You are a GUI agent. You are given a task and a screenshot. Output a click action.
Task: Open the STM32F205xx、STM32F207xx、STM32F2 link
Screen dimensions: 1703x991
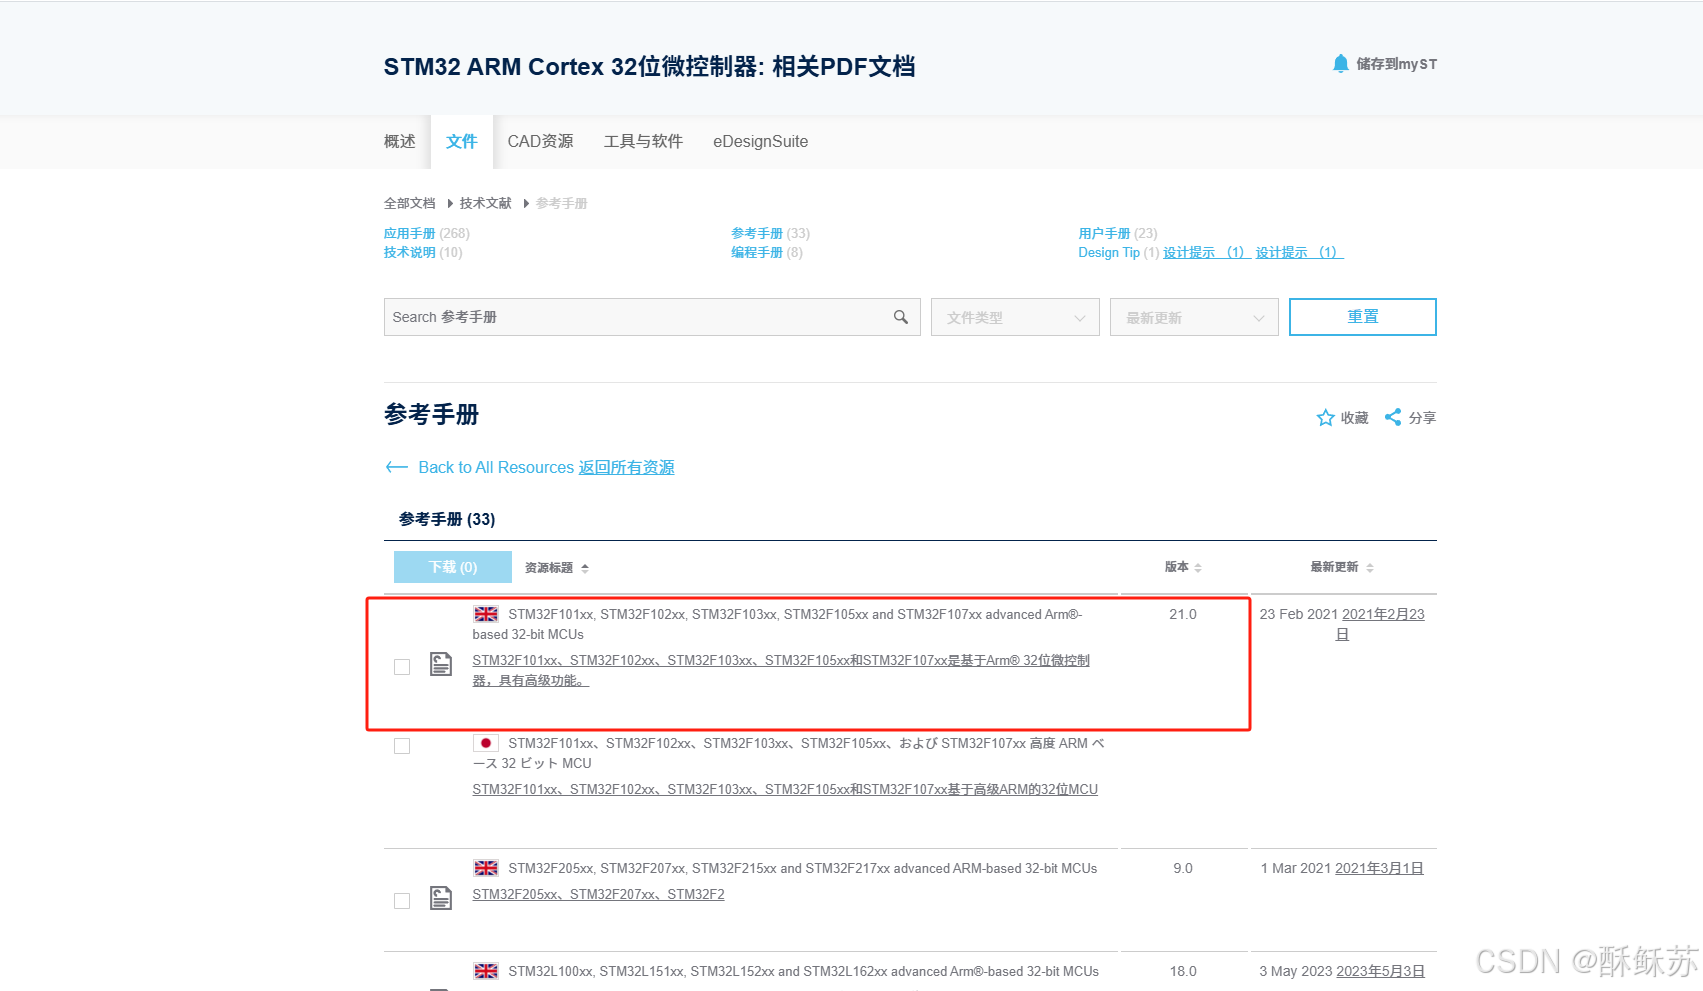[x=598, y=894]
